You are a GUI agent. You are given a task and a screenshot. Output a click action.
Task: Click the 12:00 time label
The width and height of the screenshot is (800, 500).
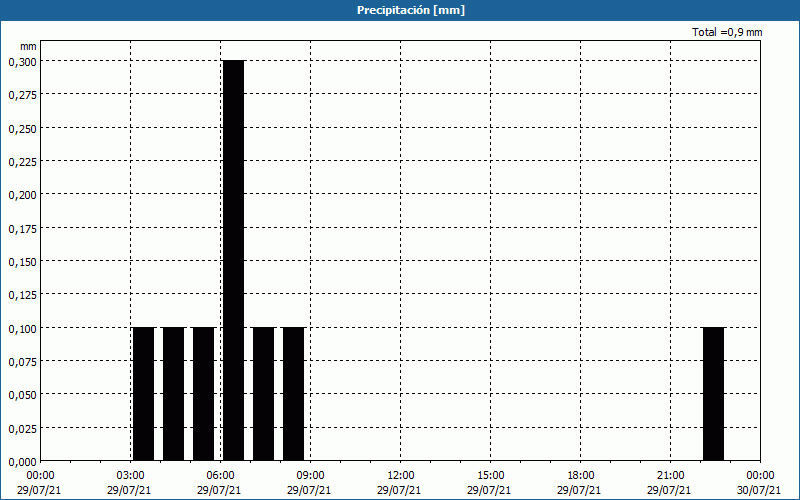pyautogui.click(x=401, y=476)
